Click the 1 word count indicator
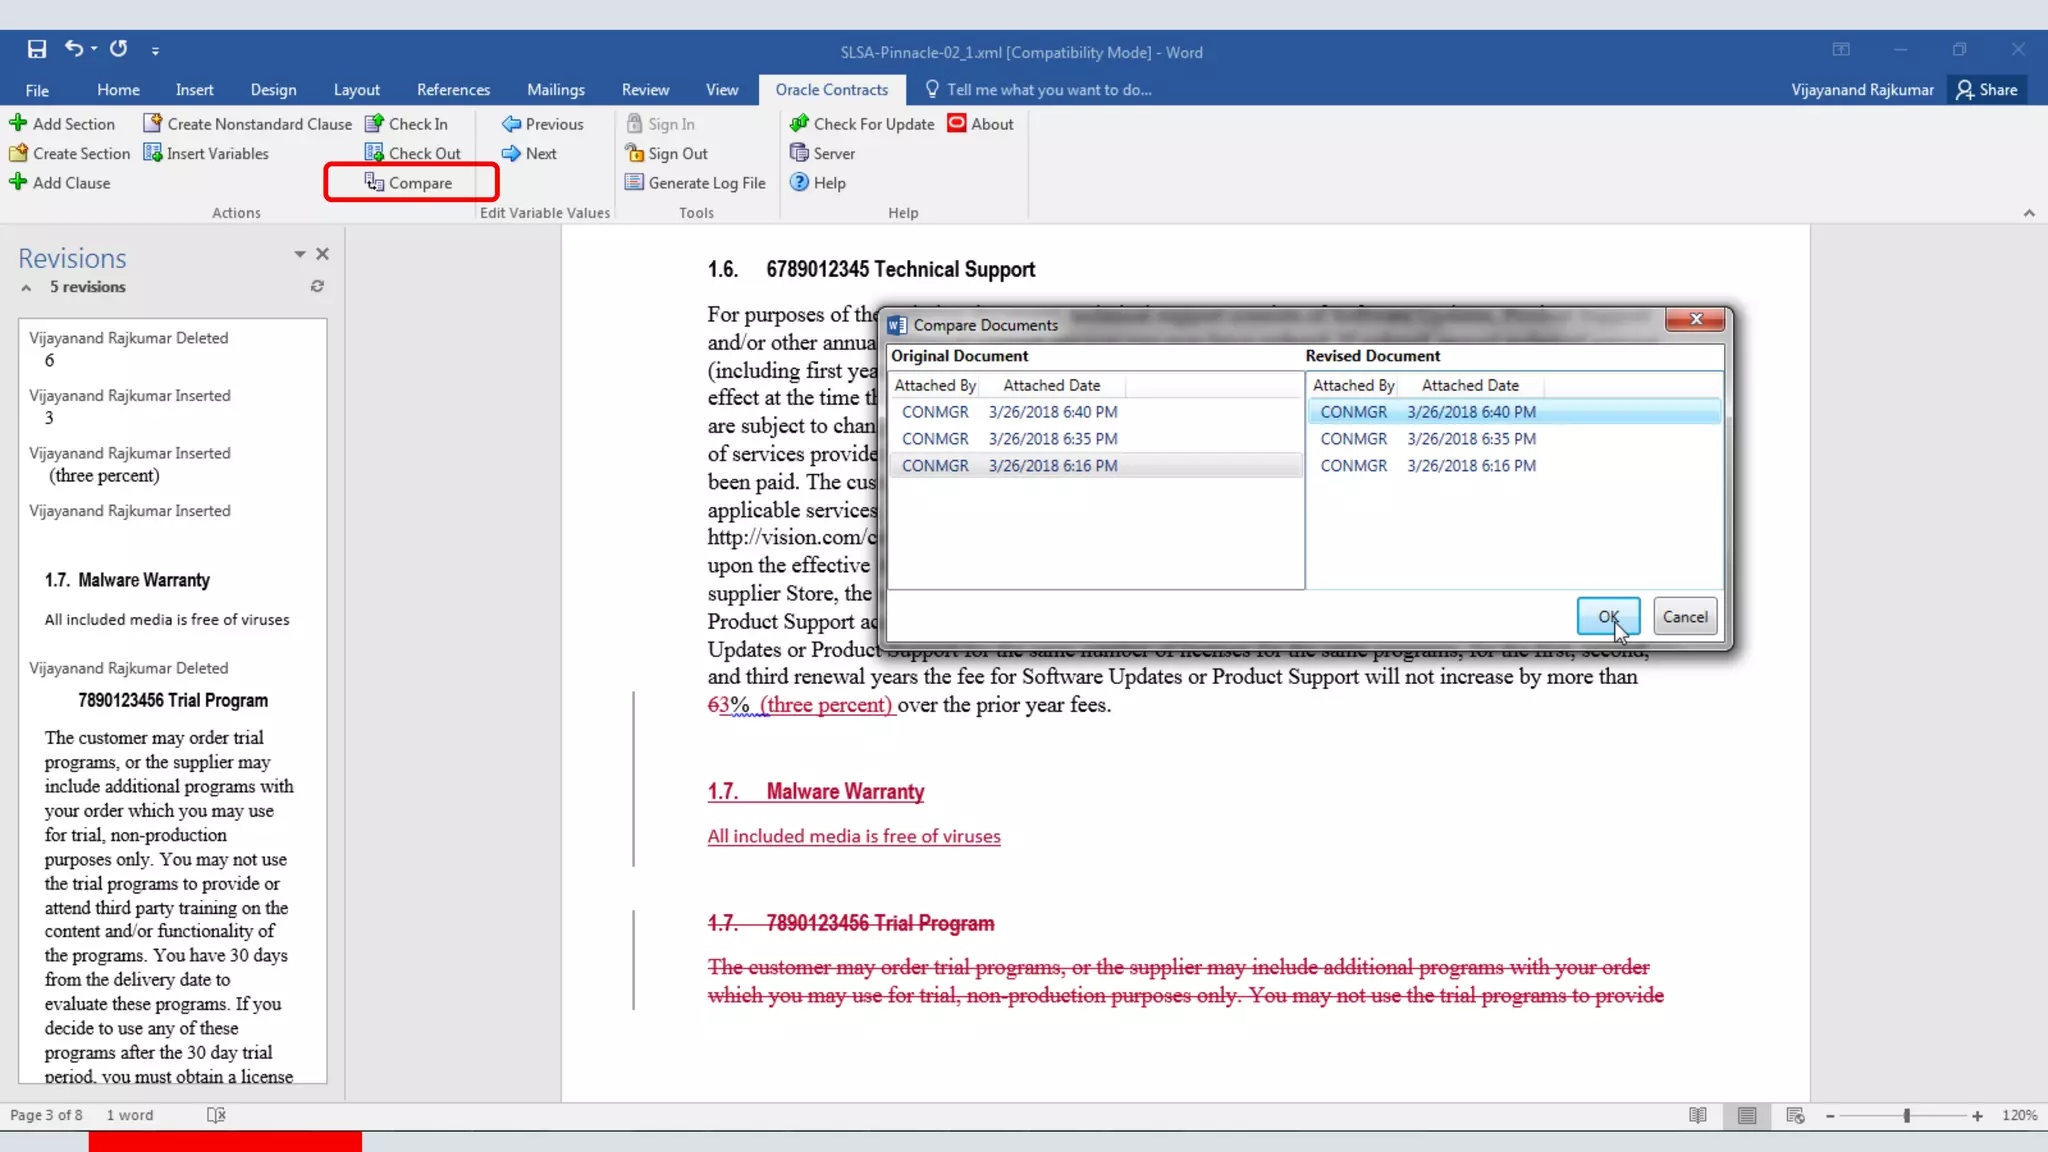2048x1152 pixels. pyautogui.click(x=130, y=1115)
